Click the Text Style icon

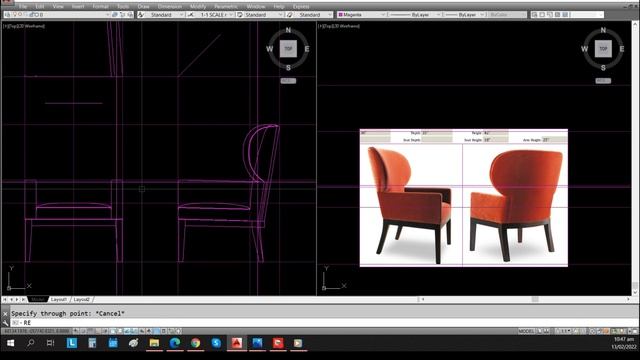pos(141,15)
